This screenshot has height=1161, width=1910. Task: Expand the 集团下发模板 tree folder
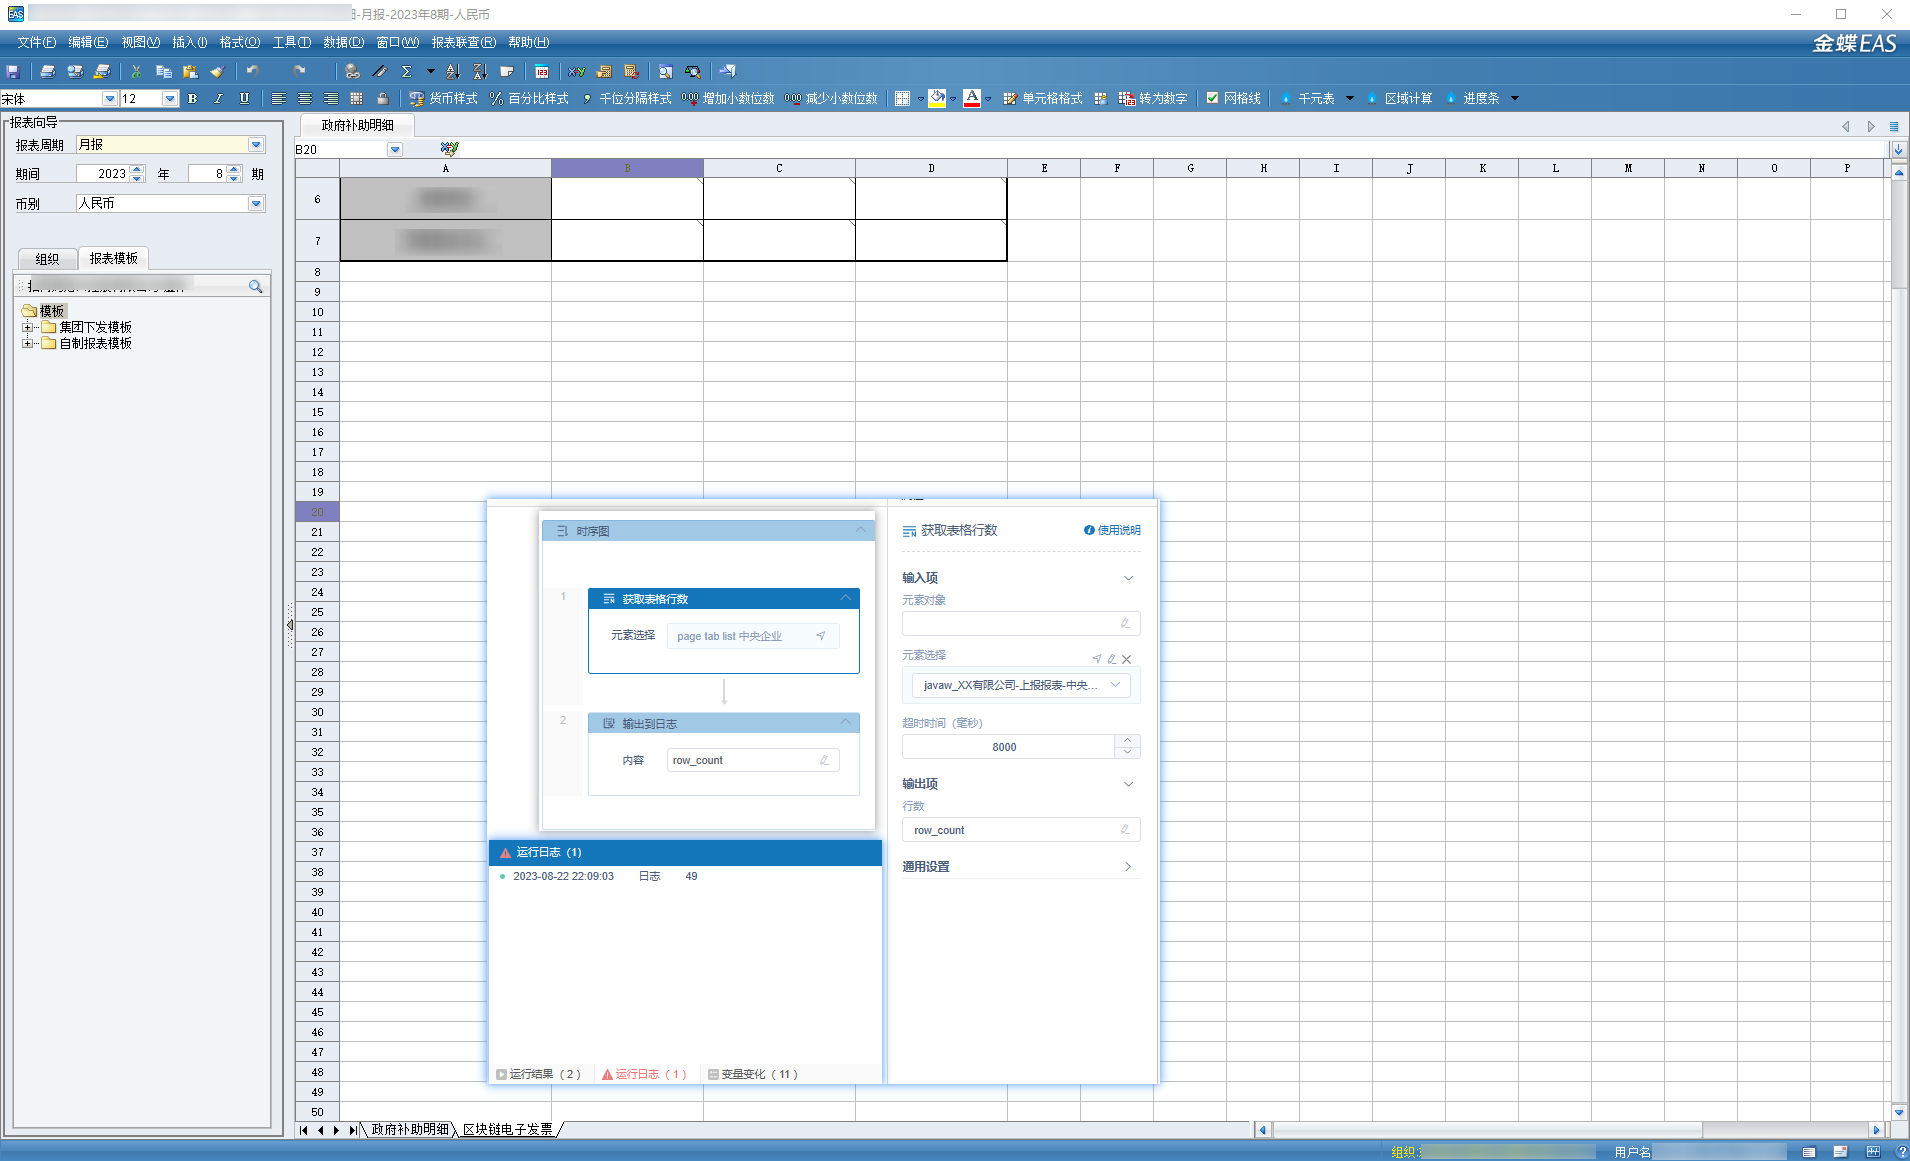point(27,327)
